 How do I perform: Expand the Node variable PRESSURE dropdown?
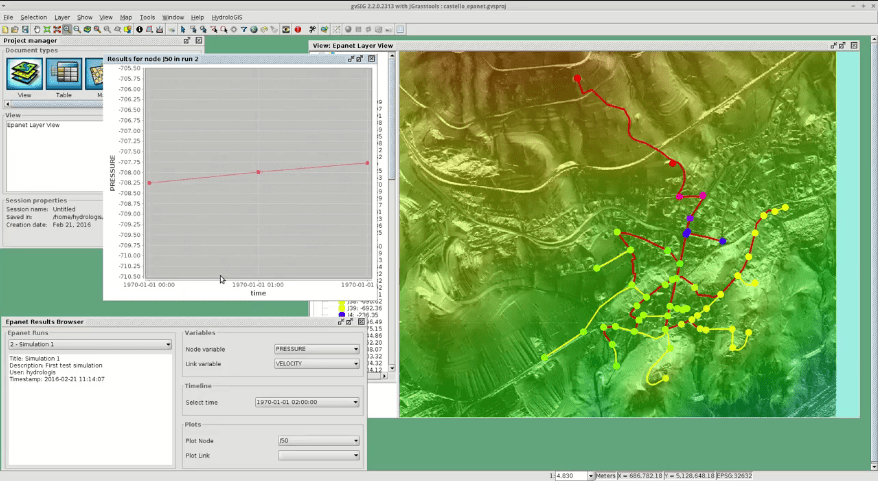pos(316,349)
